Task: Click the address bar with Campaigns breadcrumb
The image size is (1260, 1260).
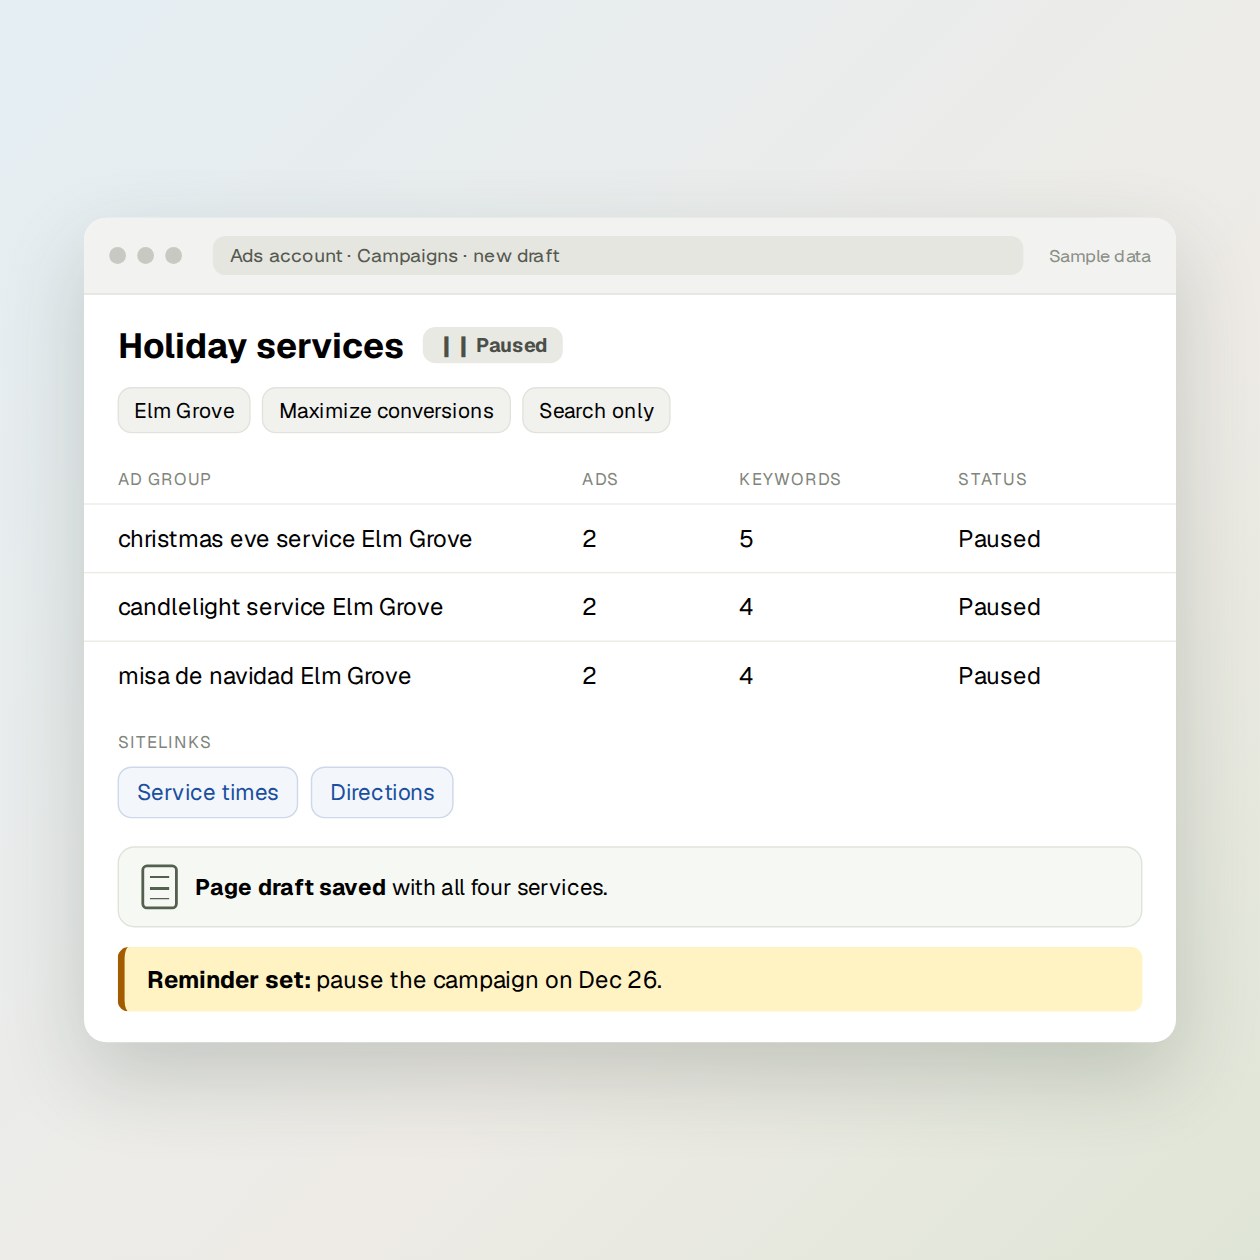Action: [x=618, y=255]
